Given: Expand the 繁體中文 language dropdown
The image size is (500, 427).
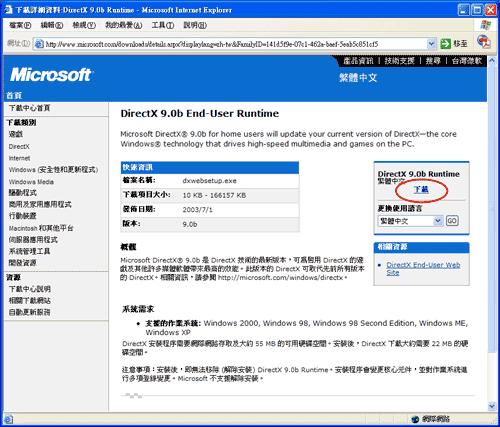Looking at the screenshot, I should (438, 221).
